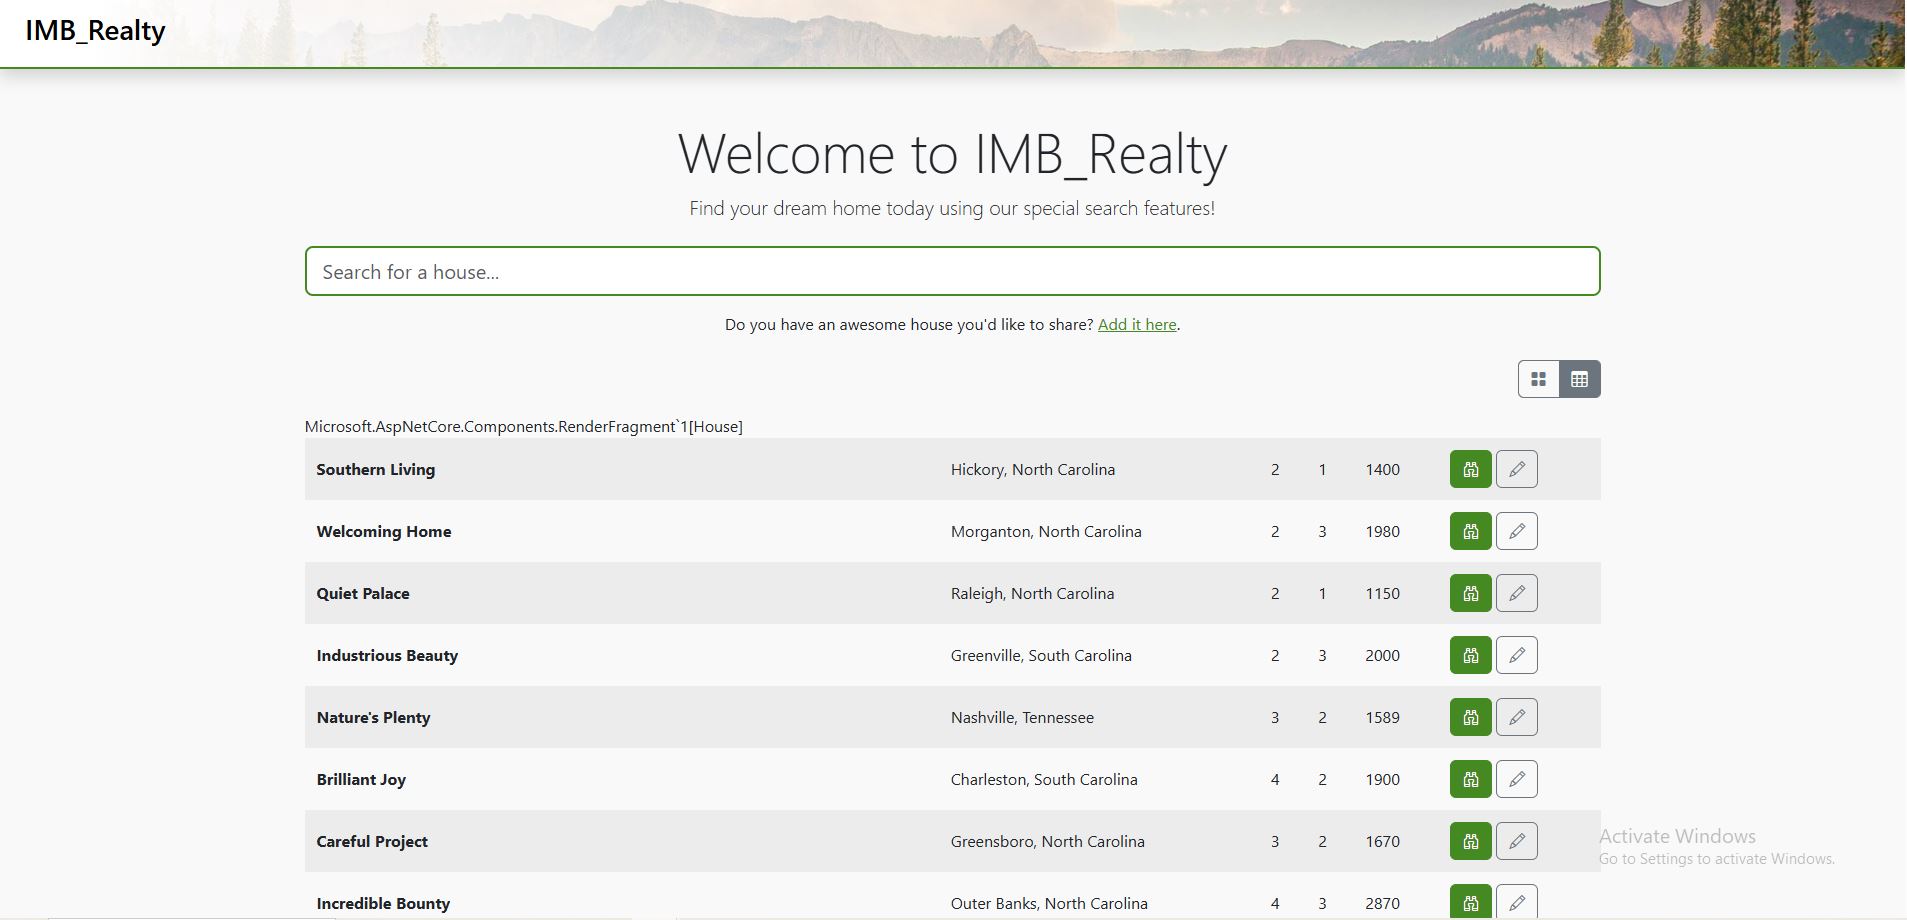The width and height of the screenshot is (1907, 920).
Task: Click the 'Add it here' link
Action: click(x=1137, y=325)
